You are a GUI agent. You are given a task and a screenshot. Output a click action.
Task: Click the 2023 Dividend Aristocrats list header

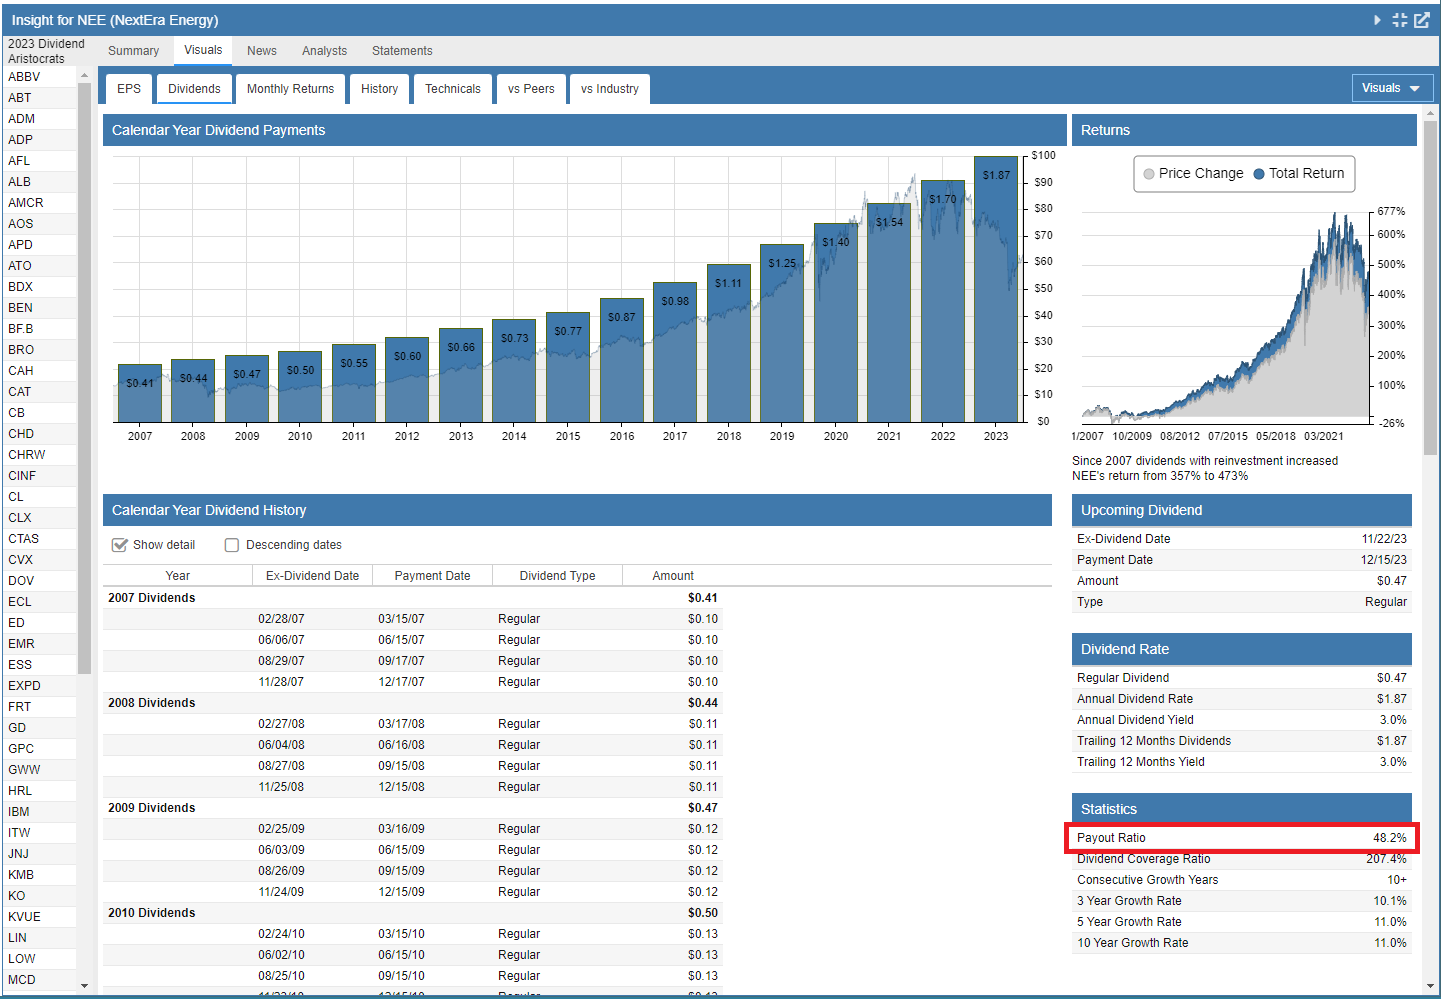click(x=46, y=51)
